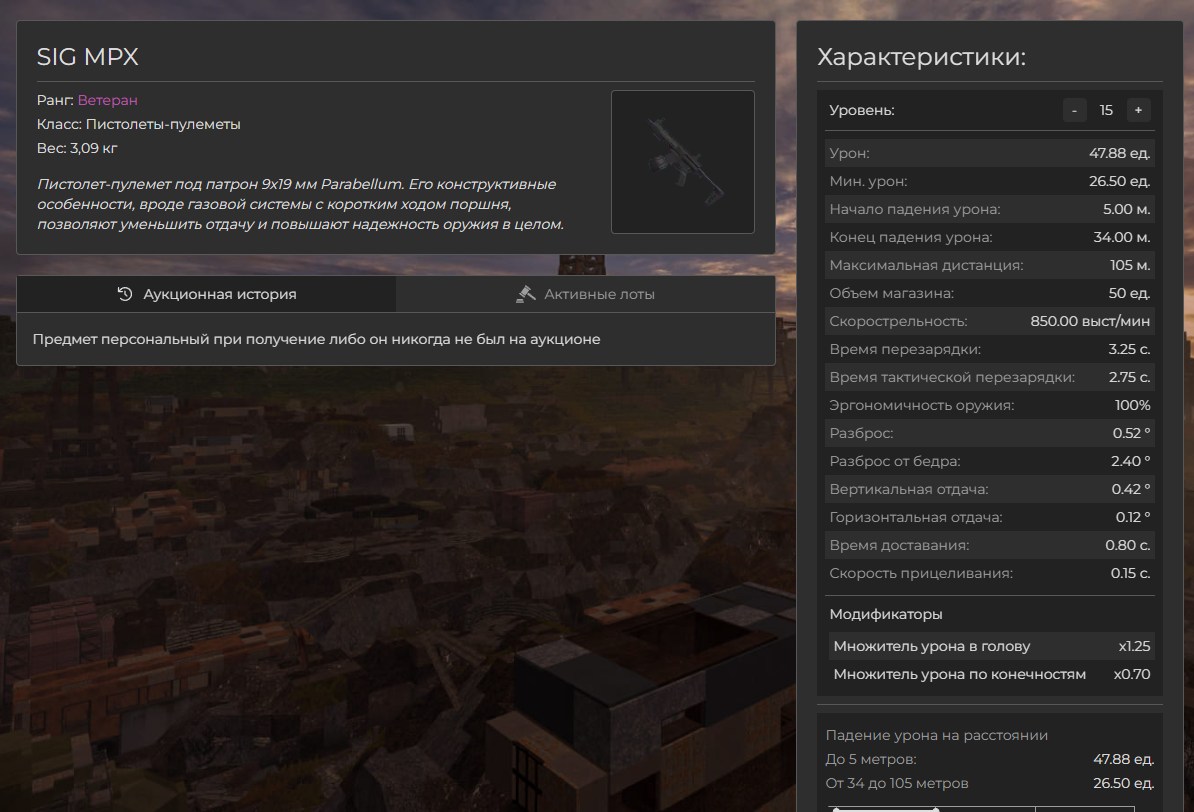Decrease level with the minus button
1194x812 pixels.
pyautogui.click(x=1074, y=110)
